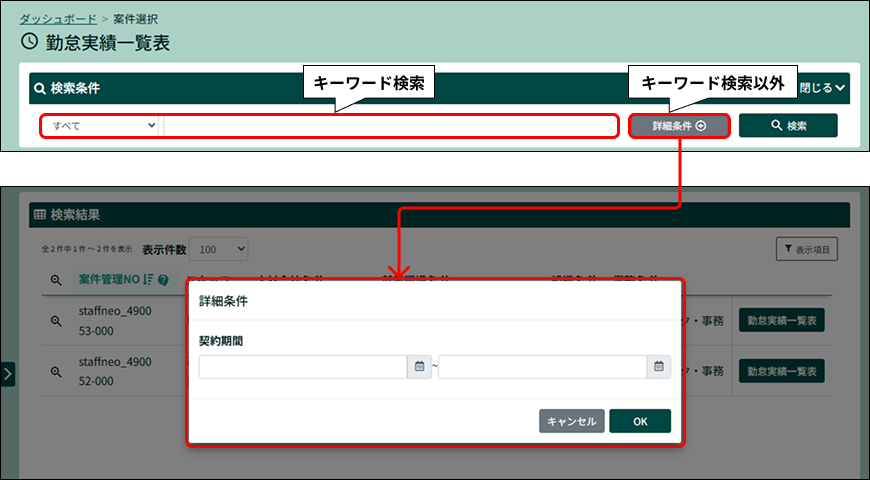This screenshot has width=870, height=480.
Task: Click clock icon next to 勤怠実績一覧表 title
Action: [29, 41]
